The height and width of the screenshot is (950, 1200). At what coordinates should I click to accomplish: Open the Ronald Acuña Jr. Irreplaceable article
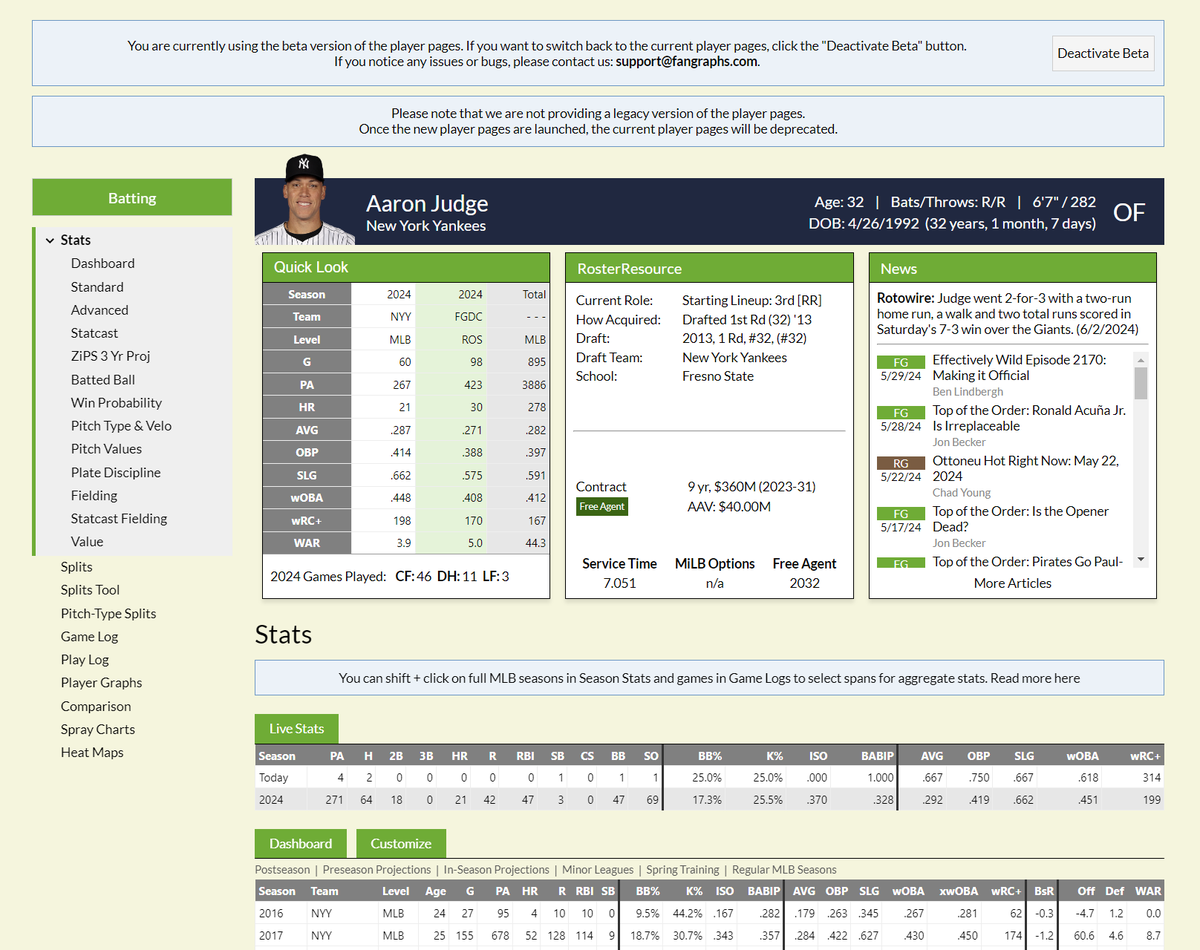tap(1029, 418)
